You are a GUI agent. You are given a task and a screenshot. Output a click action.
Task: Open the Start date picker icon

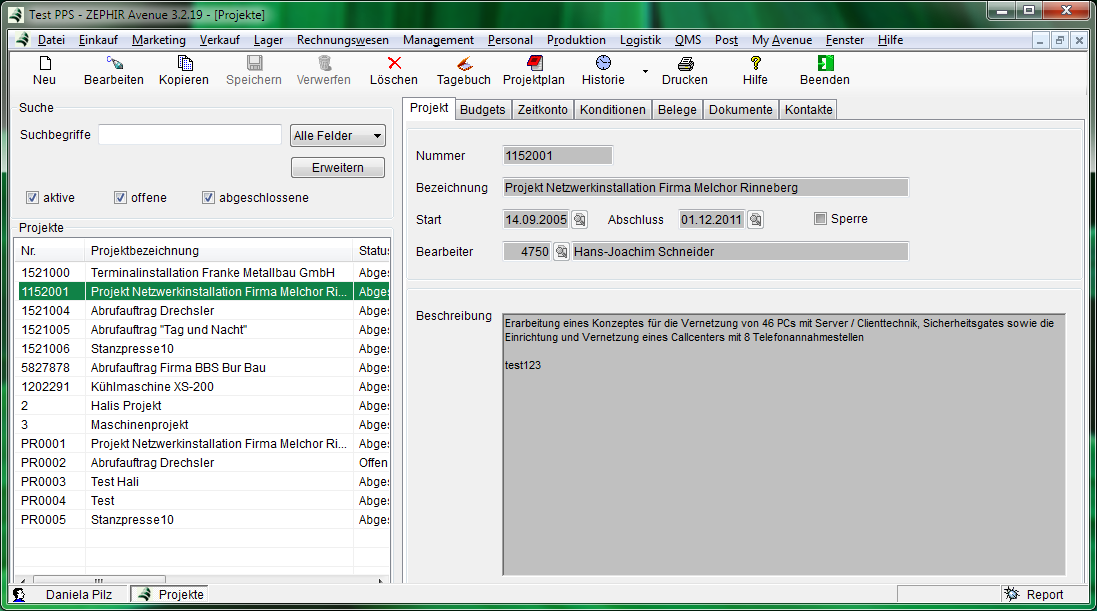coord(579,220)
